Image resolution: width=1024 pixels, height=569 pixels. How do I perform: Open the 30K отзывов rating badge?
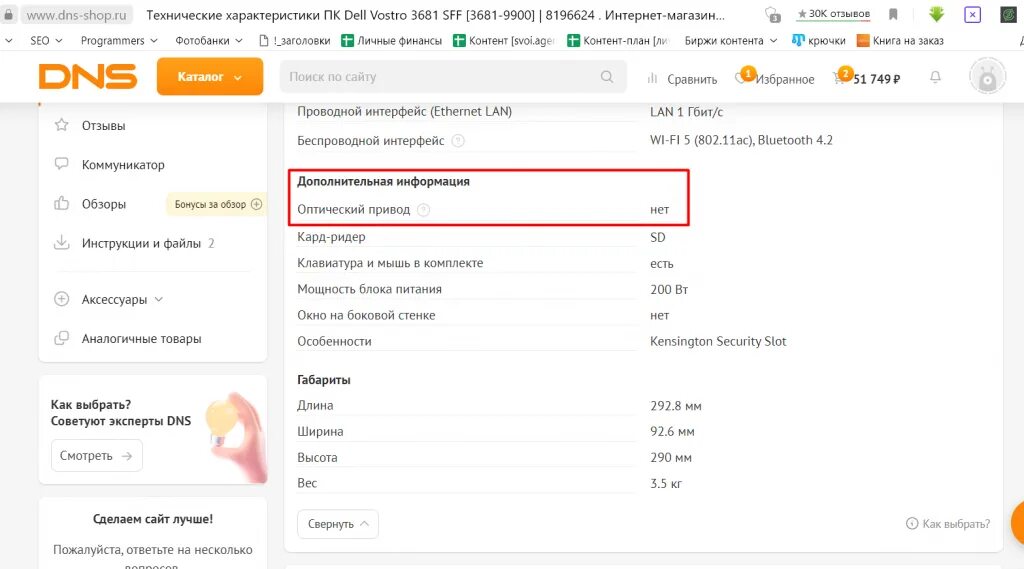click(833, 14)
